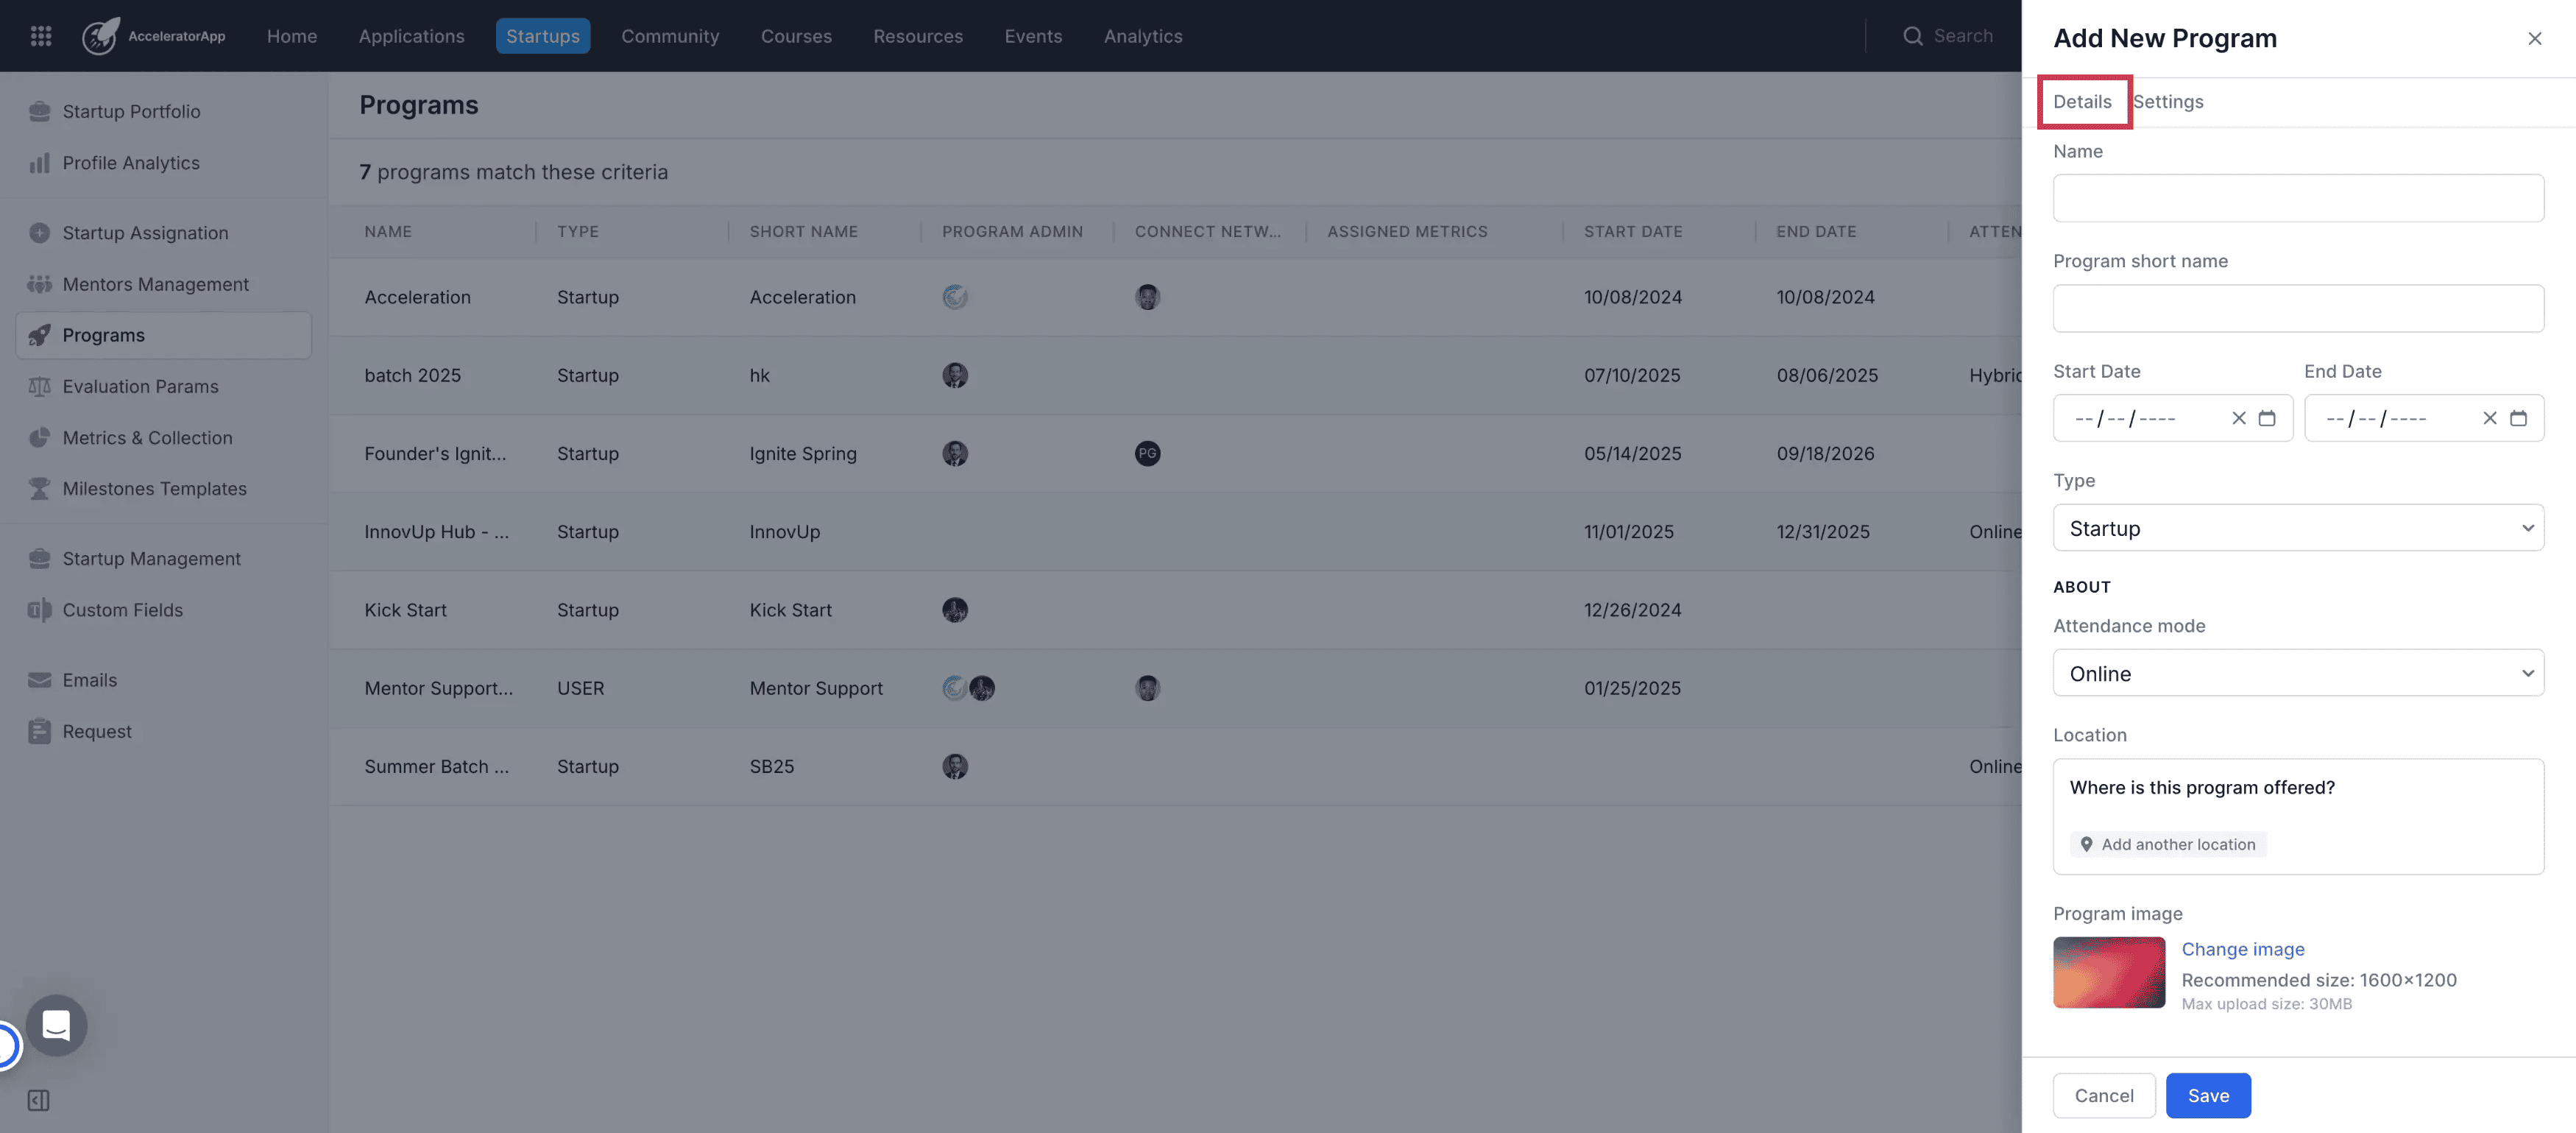The width and height of the screenshot is (2576, 1133).
Task: Open the InnovUp Hub program row
Action: click(x=1175, y=532)
